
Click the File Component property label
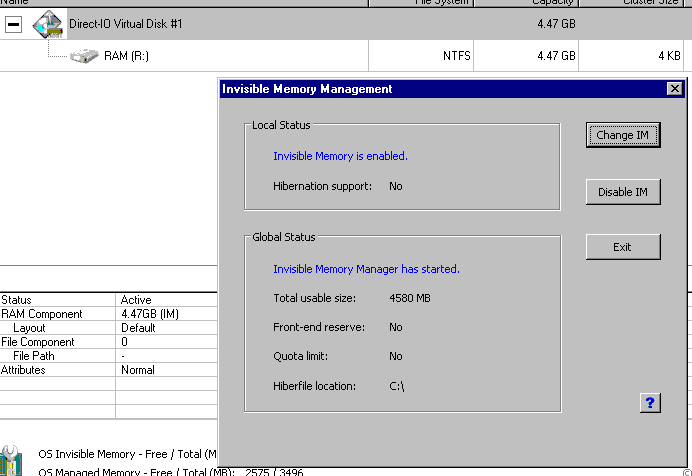click(38, 342)
